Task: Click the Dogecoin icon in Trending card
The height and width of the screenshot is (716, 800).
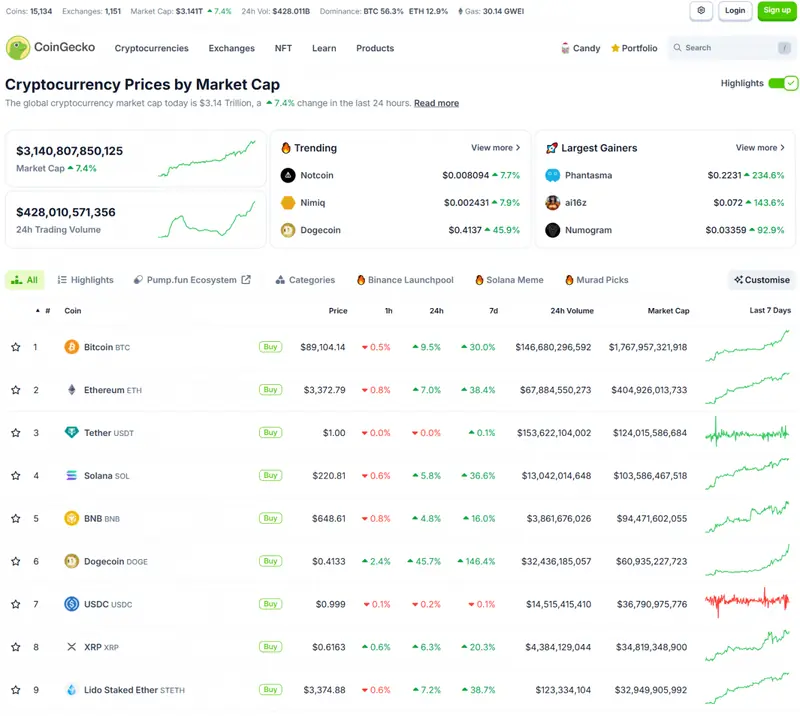Action: [x=288, y=230]
